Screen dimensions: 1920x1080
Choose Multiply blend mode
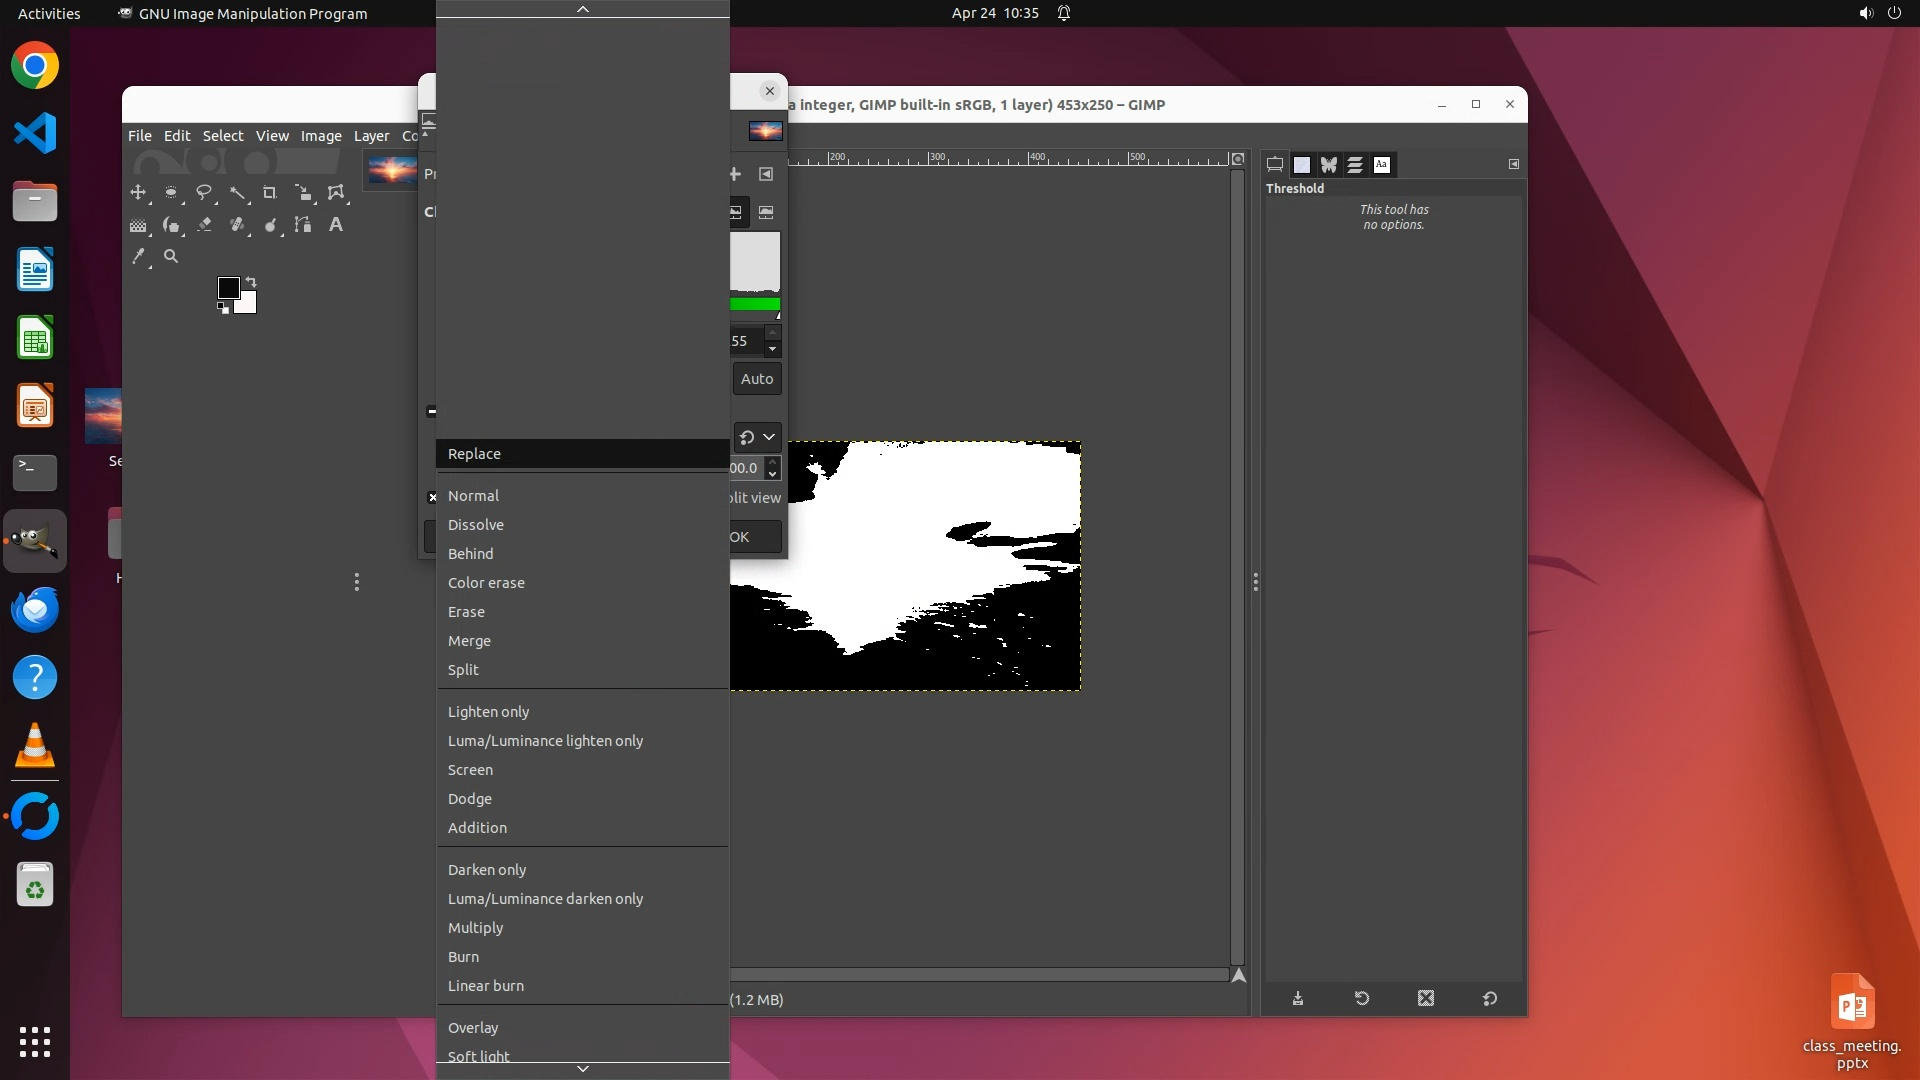[475, 927]
